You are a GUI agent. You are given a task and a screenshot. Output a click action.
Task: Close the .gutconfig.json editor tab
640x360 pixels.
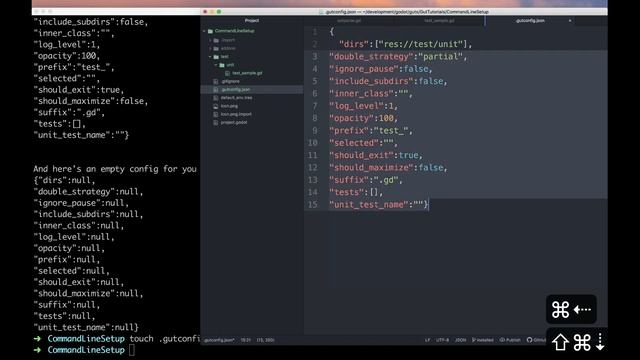[570, 20]
